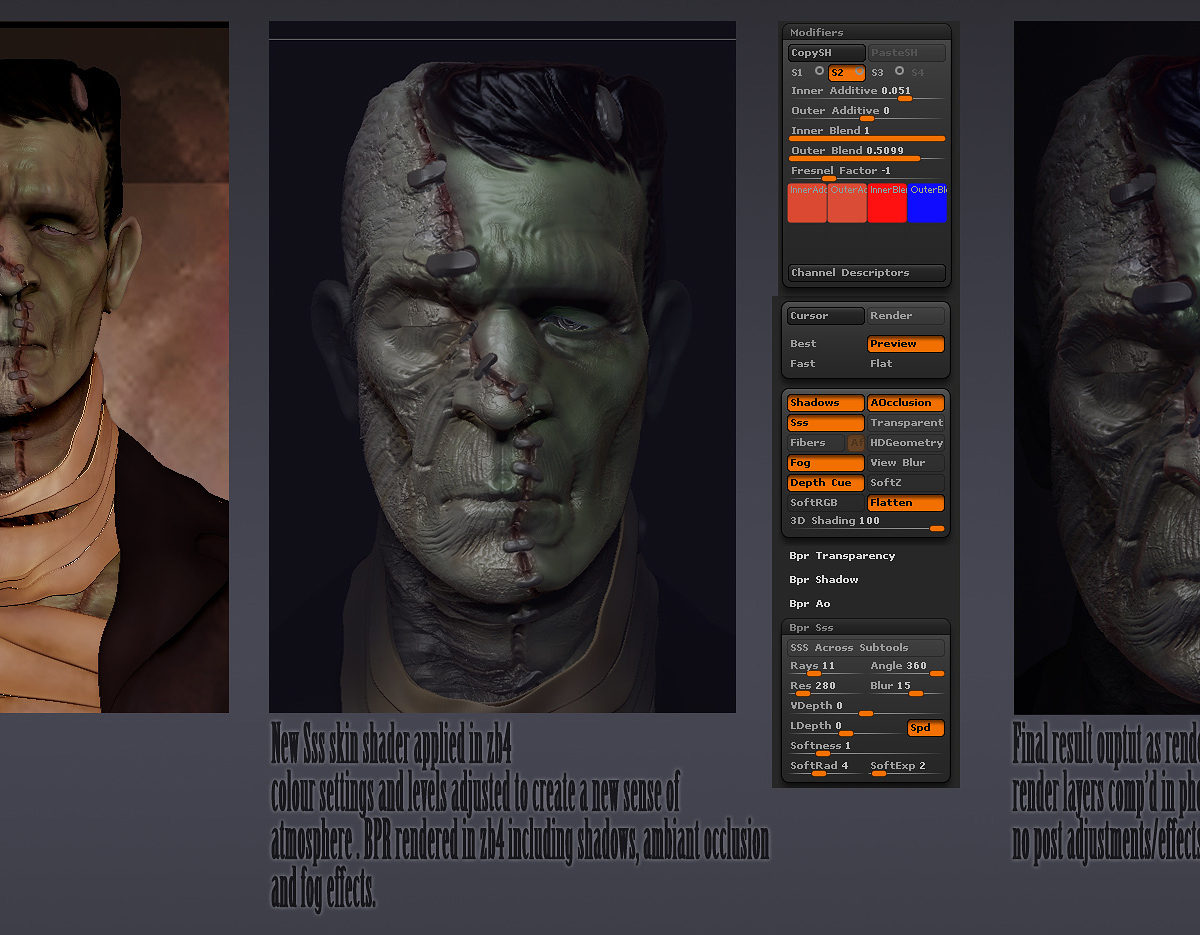Adjust the 3D Shading slider
1200x935 pixels.
coord(866,523)
